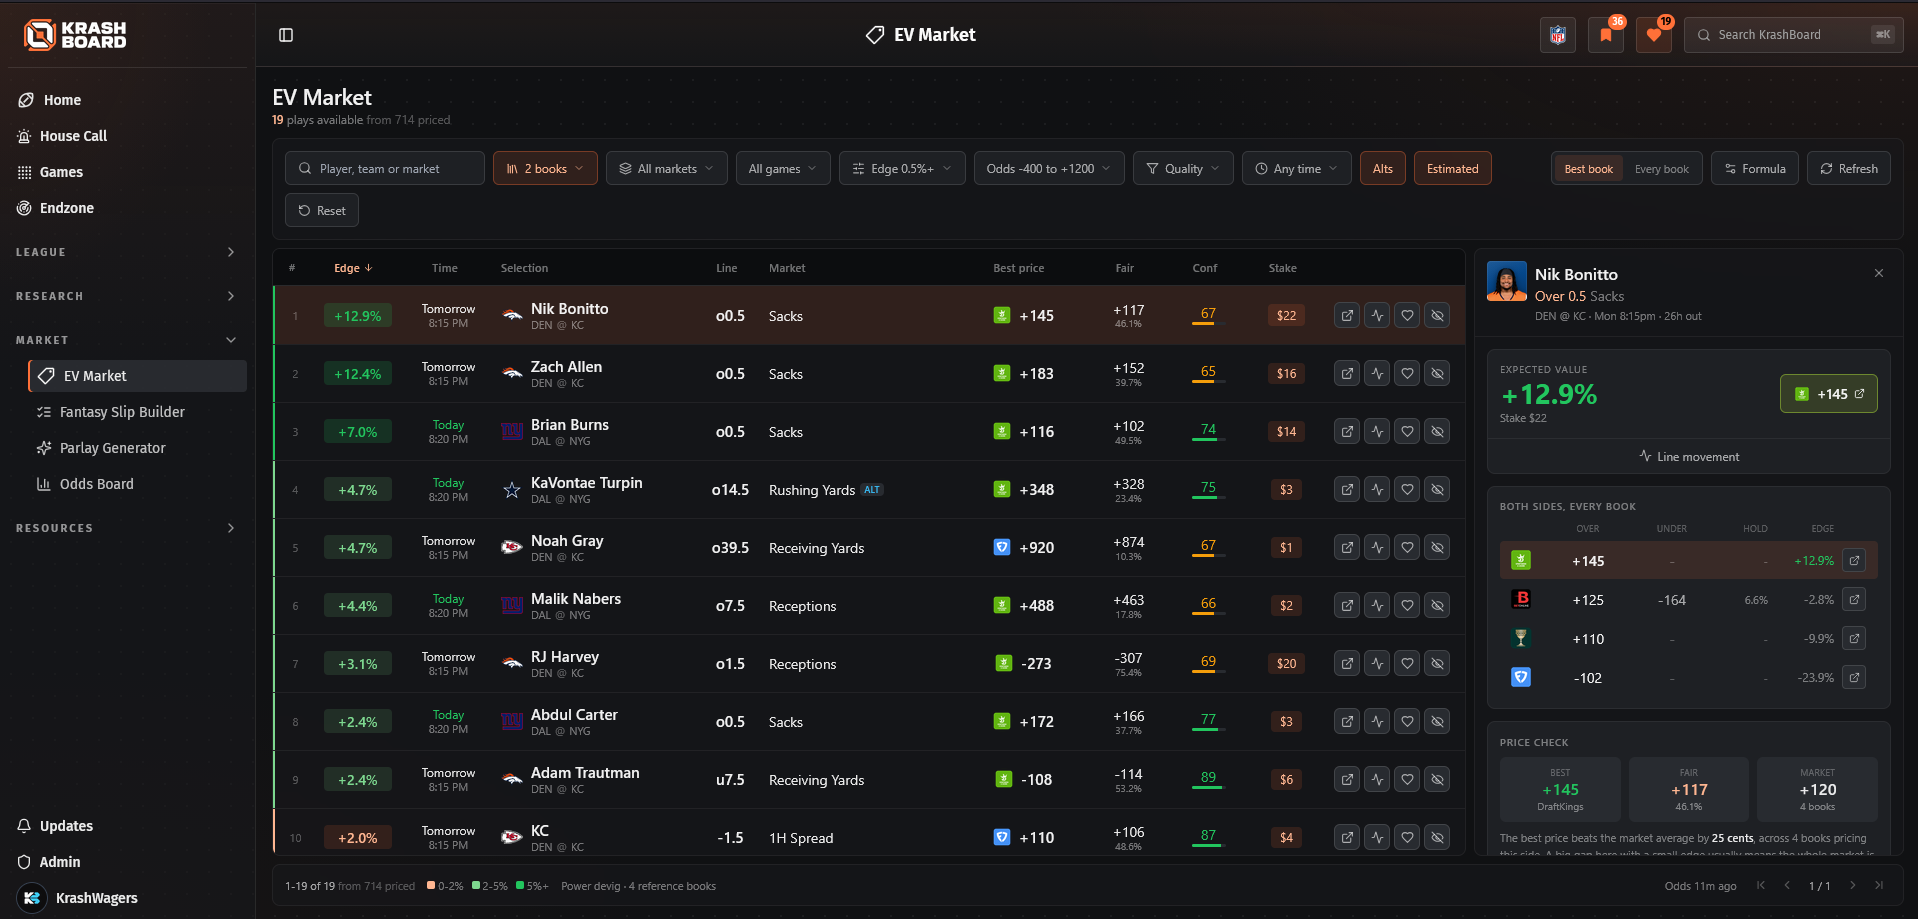This screenshot has width=1918, height=919.
Task: Click the Reset filters button
Action: pos(322,211)
